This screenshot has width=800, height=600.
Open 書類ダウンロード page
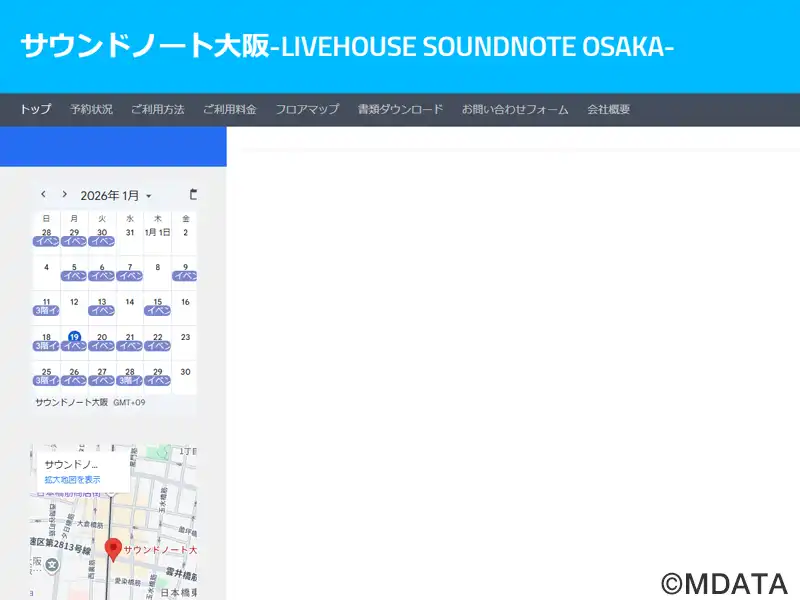point(400,109)
